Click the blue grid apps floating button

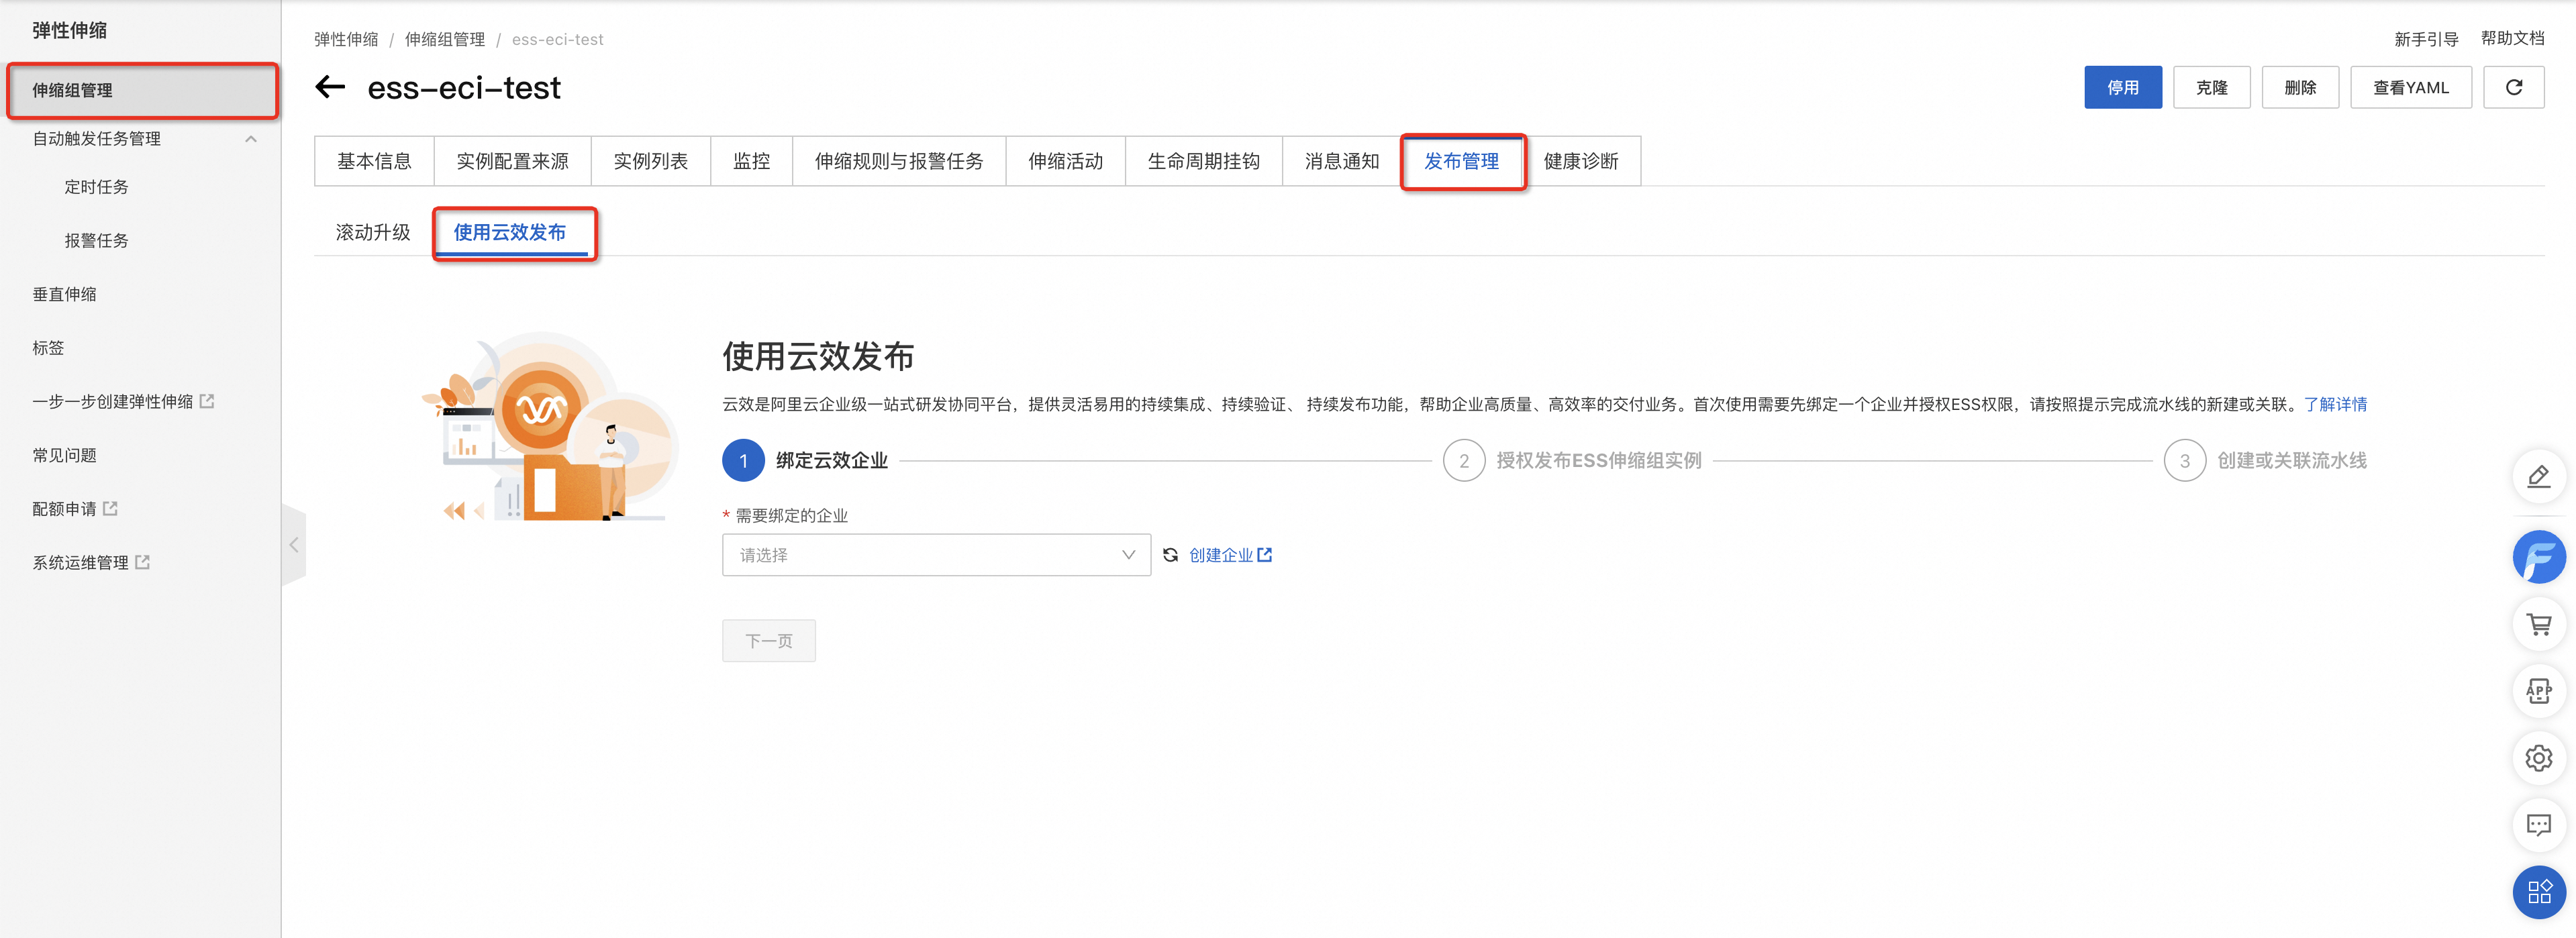(x=2538, y=891)
